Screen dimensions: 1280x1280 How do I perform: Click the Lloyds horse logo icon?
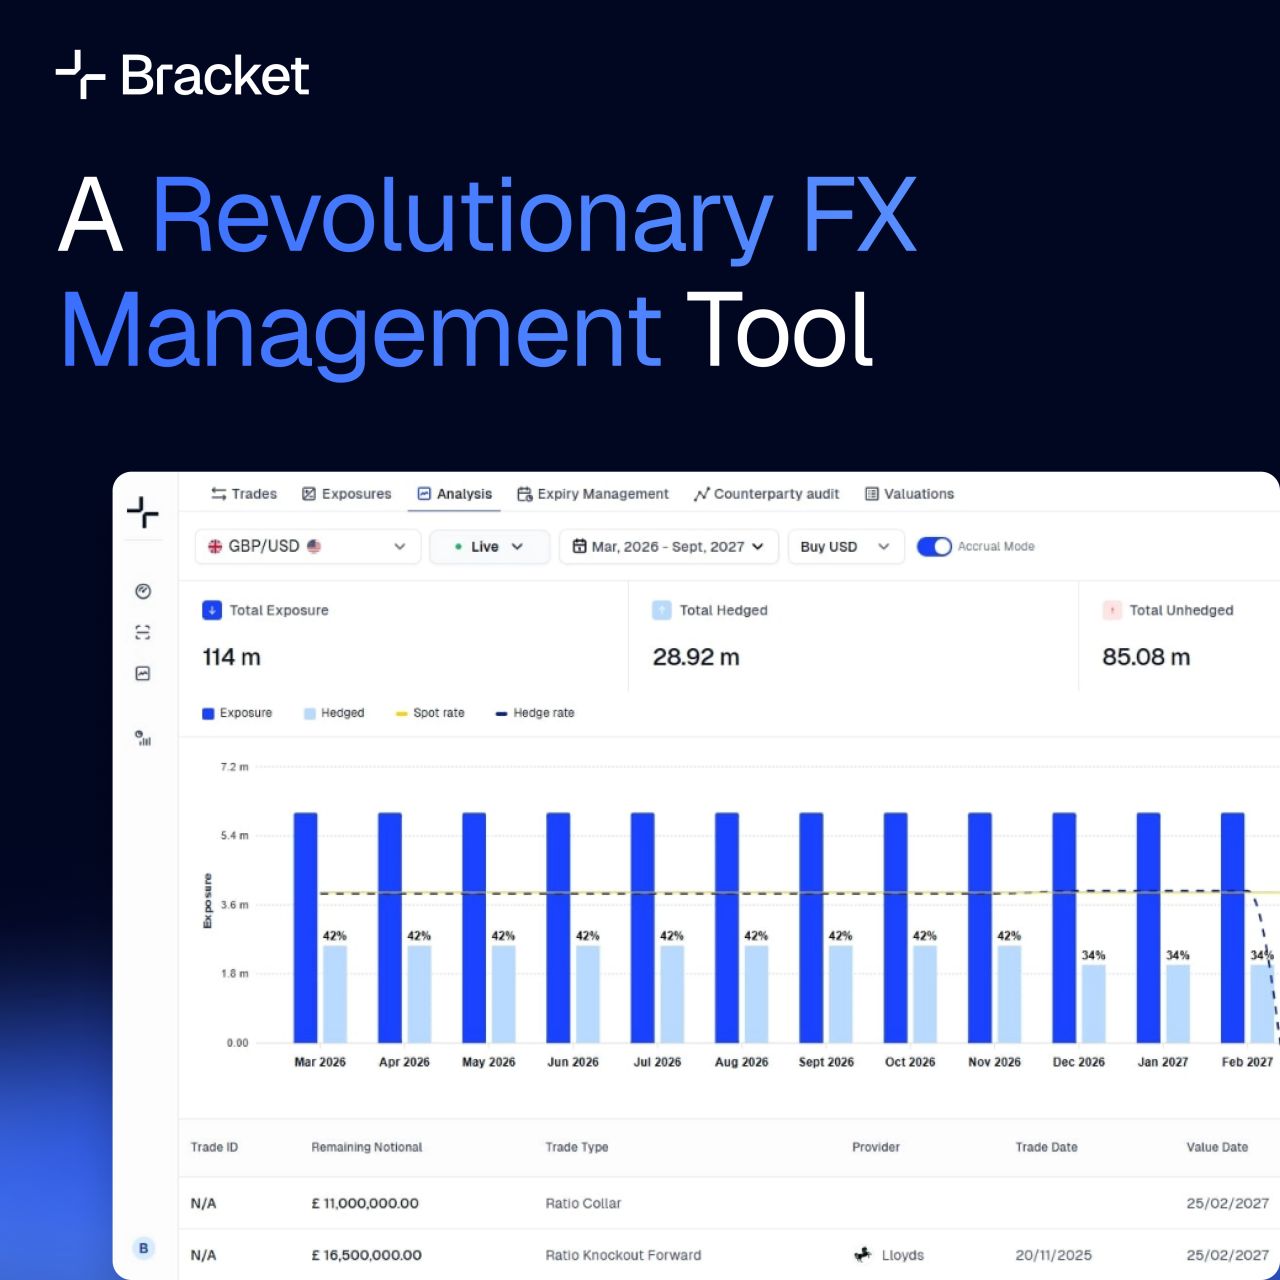(x=863, y=1254)
